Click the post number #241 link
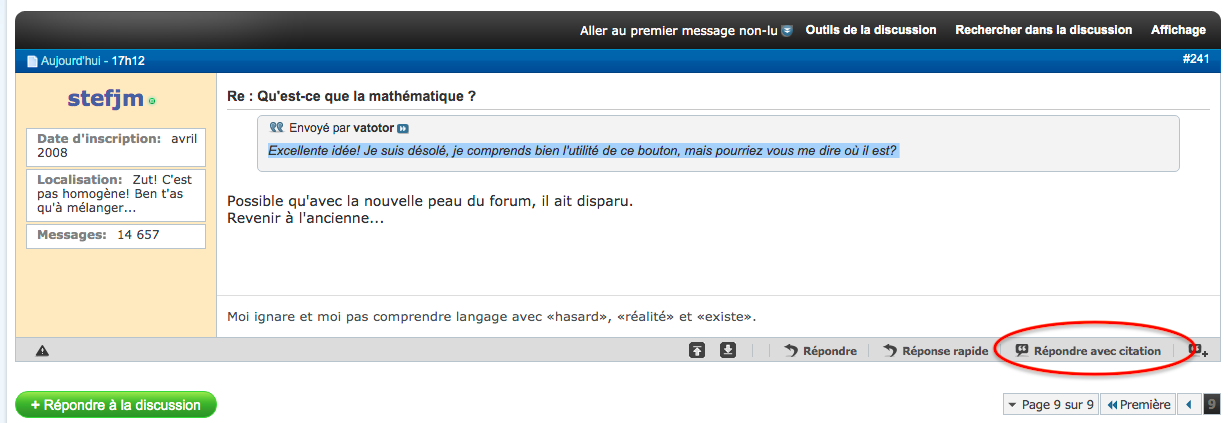The height and width of the screenshot is (423, 1228). click(1195, 60)
